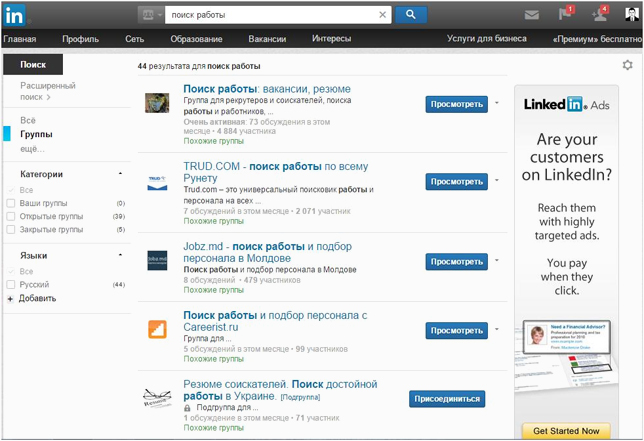Check the Открытые группы checkbox
The height and width of the screenshot is (441, 644).
(x=11, y=216)
